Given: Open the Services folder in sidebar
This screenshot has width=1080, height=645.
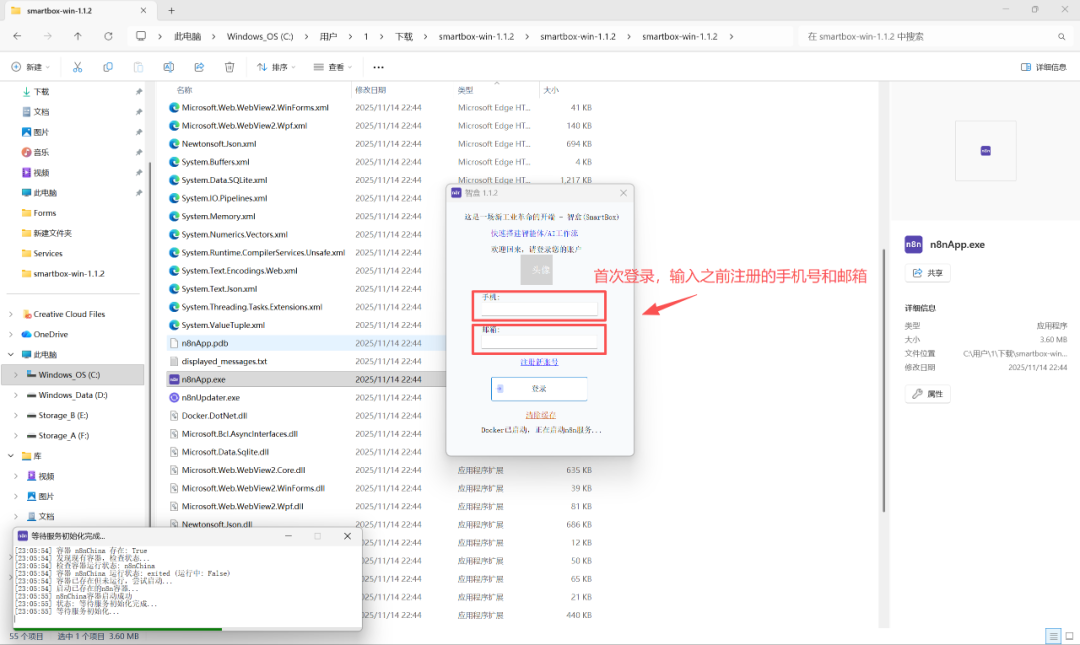Looking at the screenshot, I should pos(48,254).
